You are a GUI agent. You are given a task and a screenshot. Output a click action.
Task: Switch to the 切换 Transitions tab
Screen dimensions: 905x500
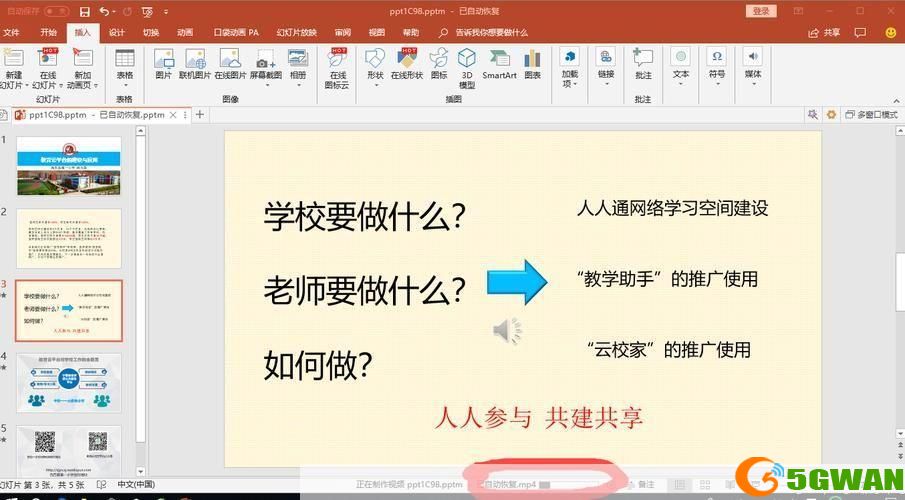(x=151, y=32)
